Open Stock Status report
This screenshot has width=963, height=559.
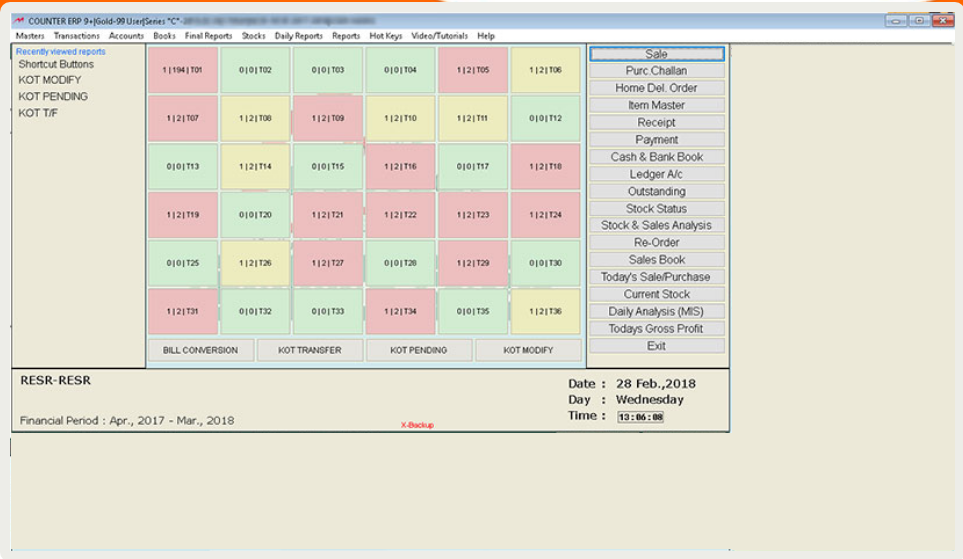tap(657, 208)
